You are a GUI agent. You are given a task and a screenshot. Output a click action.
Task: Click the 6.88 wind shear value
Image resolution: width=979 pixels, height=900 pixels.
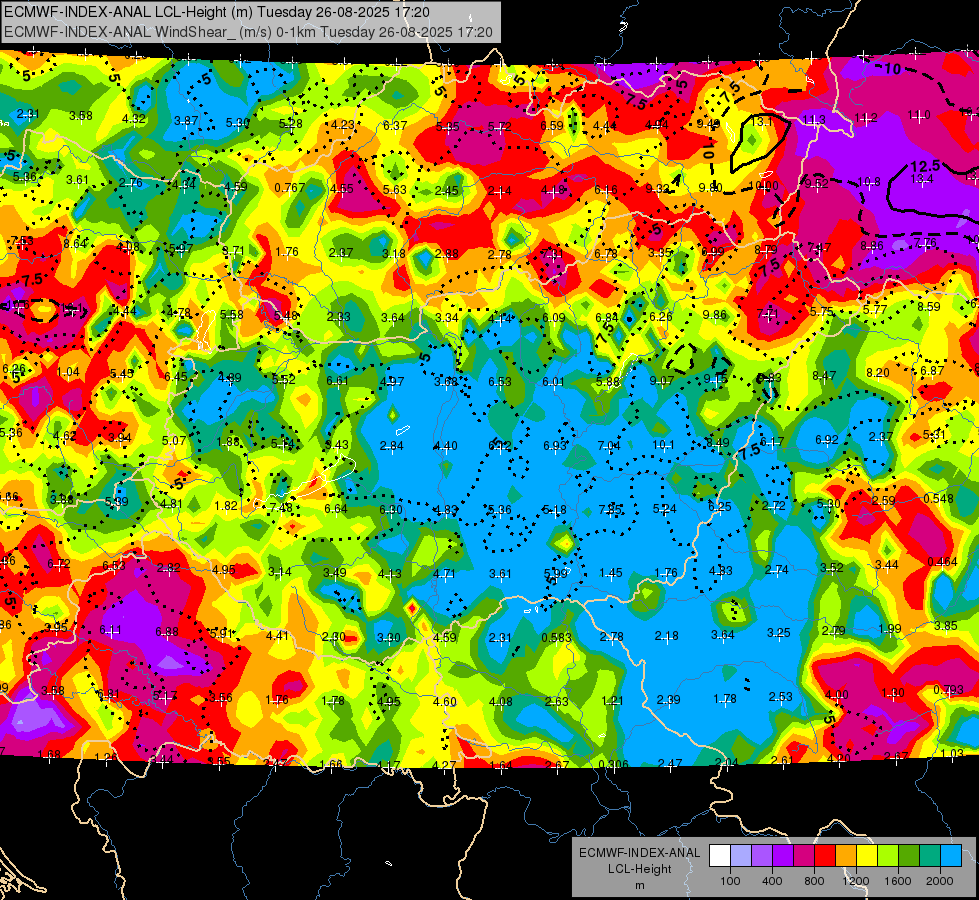point(167,632)
